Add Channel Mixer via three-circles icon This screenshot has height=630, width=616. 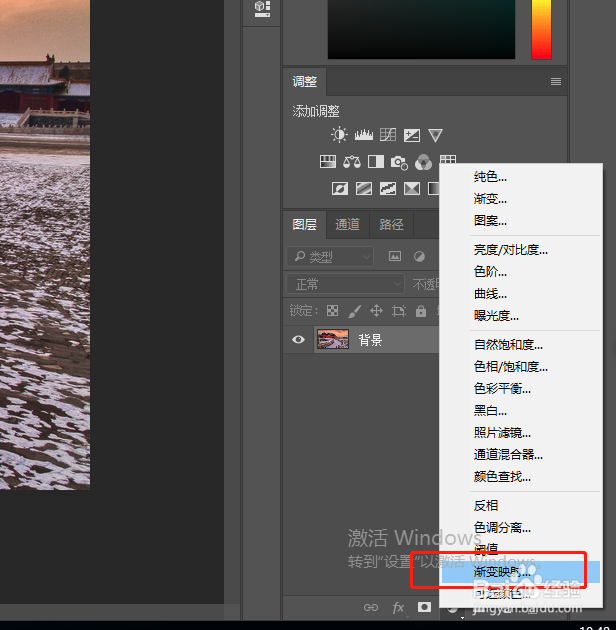(x=424, y=162)
